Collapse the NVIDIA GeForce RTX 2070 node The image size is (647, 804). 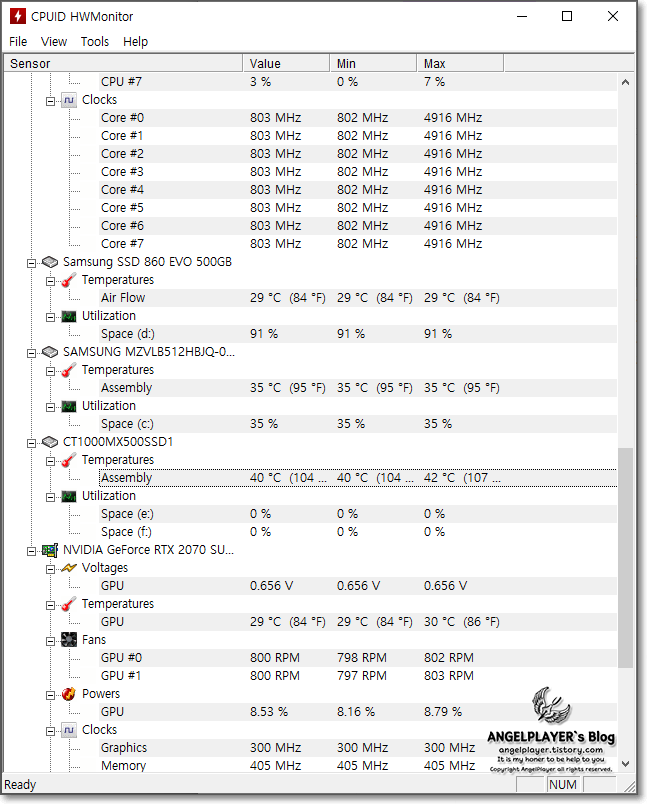[31, 551]
